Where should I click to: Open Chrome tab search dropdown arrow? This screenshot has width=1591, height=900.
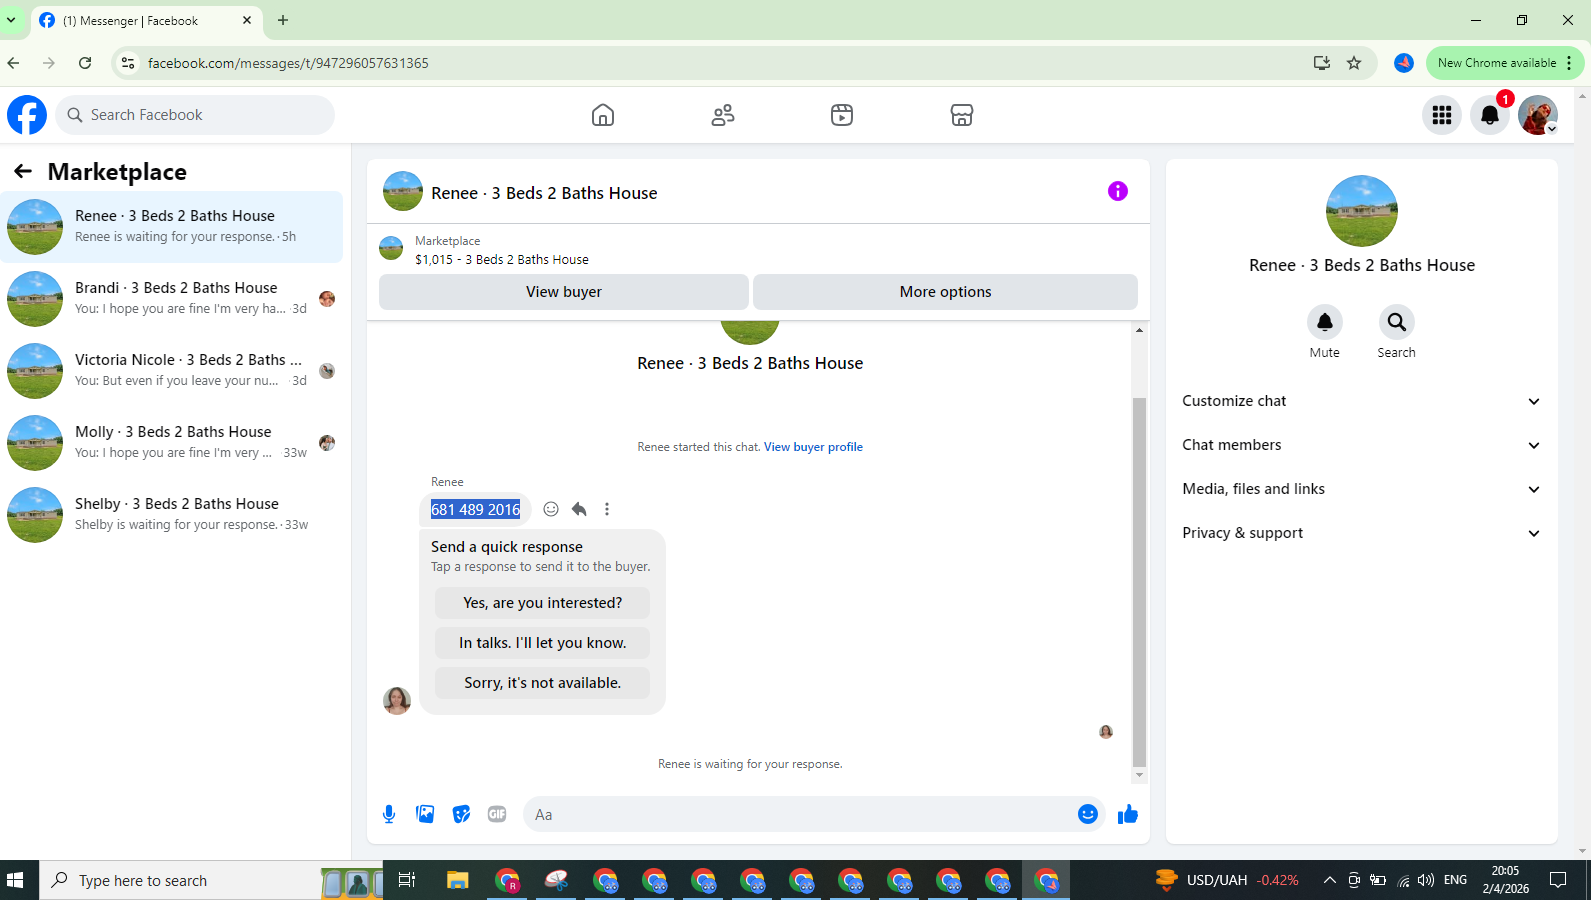pyautogui.click(x=11, y=20)
